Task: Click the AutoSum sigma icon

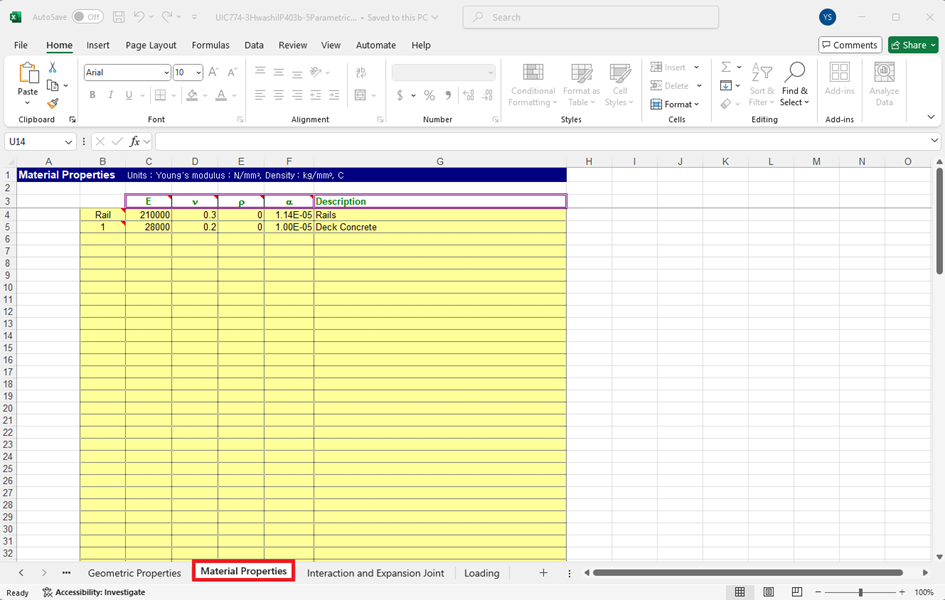Action: [727, 67]
